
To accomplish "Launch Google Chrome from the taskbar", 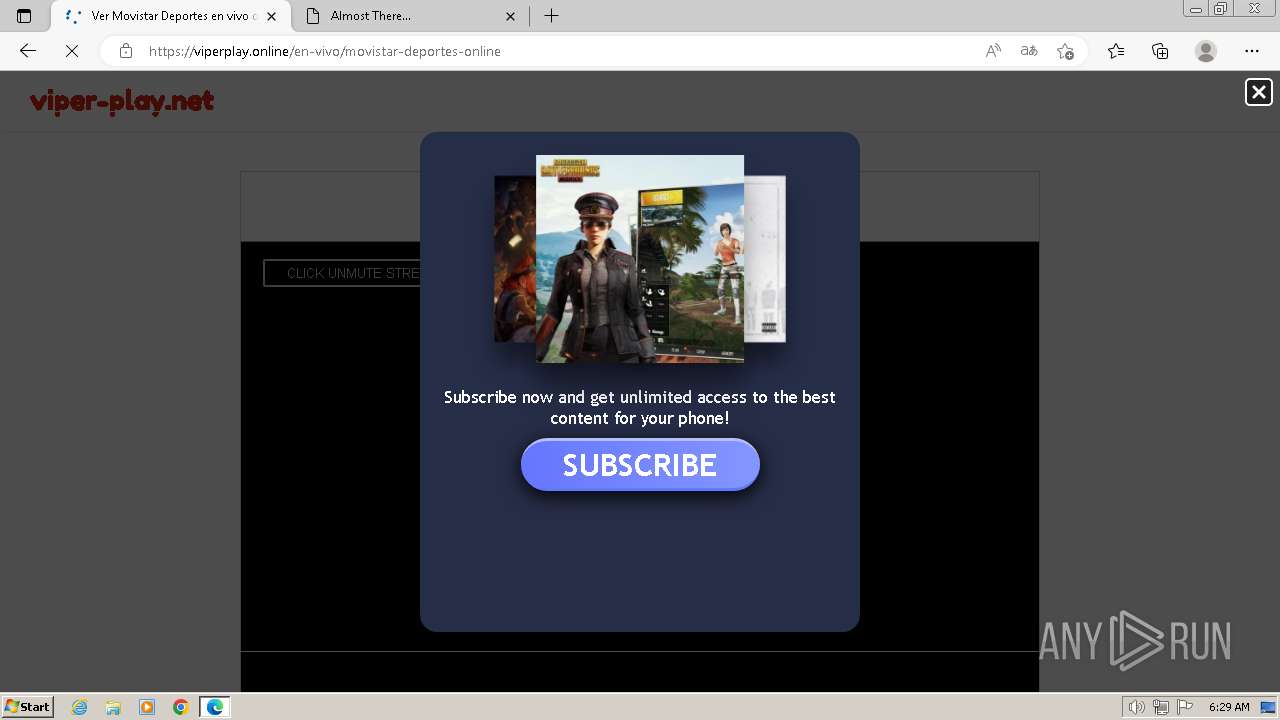I will 181,707.
